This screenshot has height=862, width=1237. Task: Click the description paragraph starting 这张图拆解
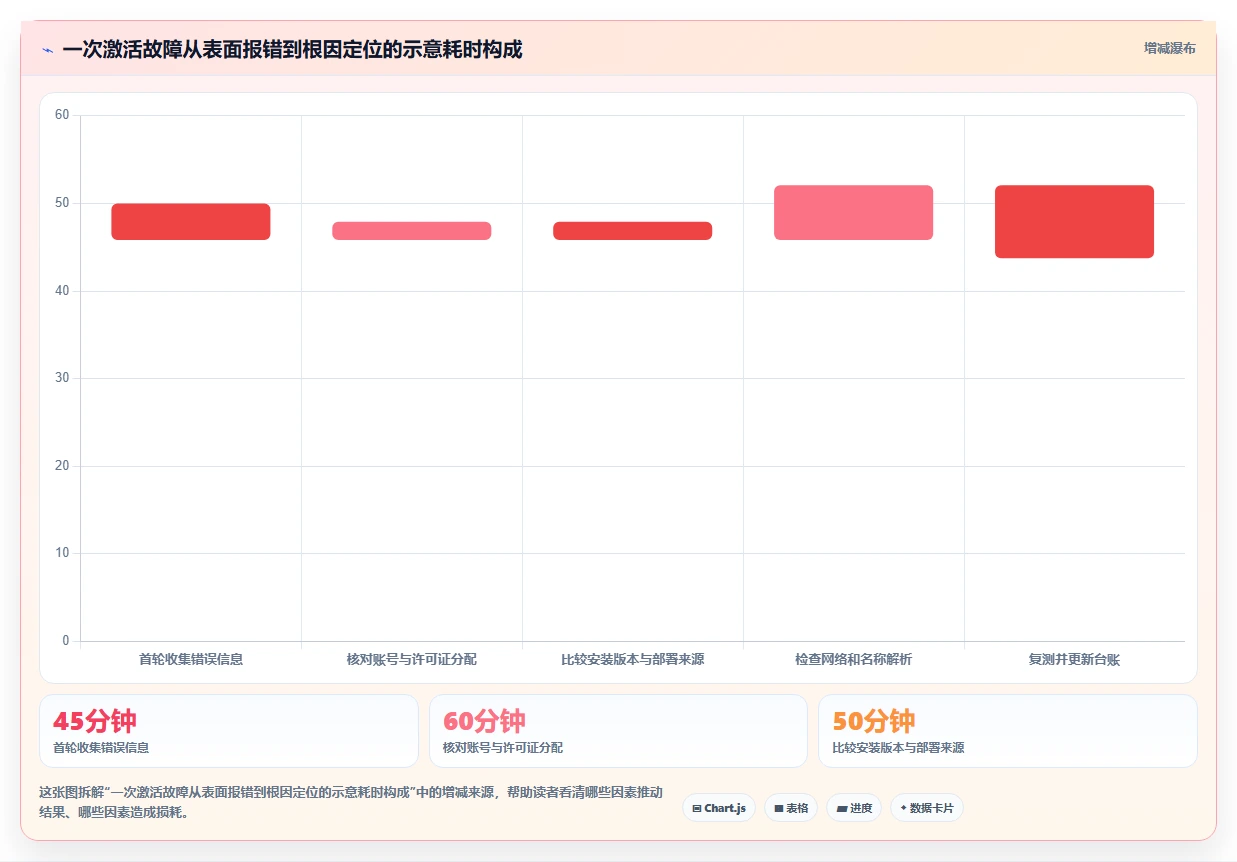(x=351, y=803)
